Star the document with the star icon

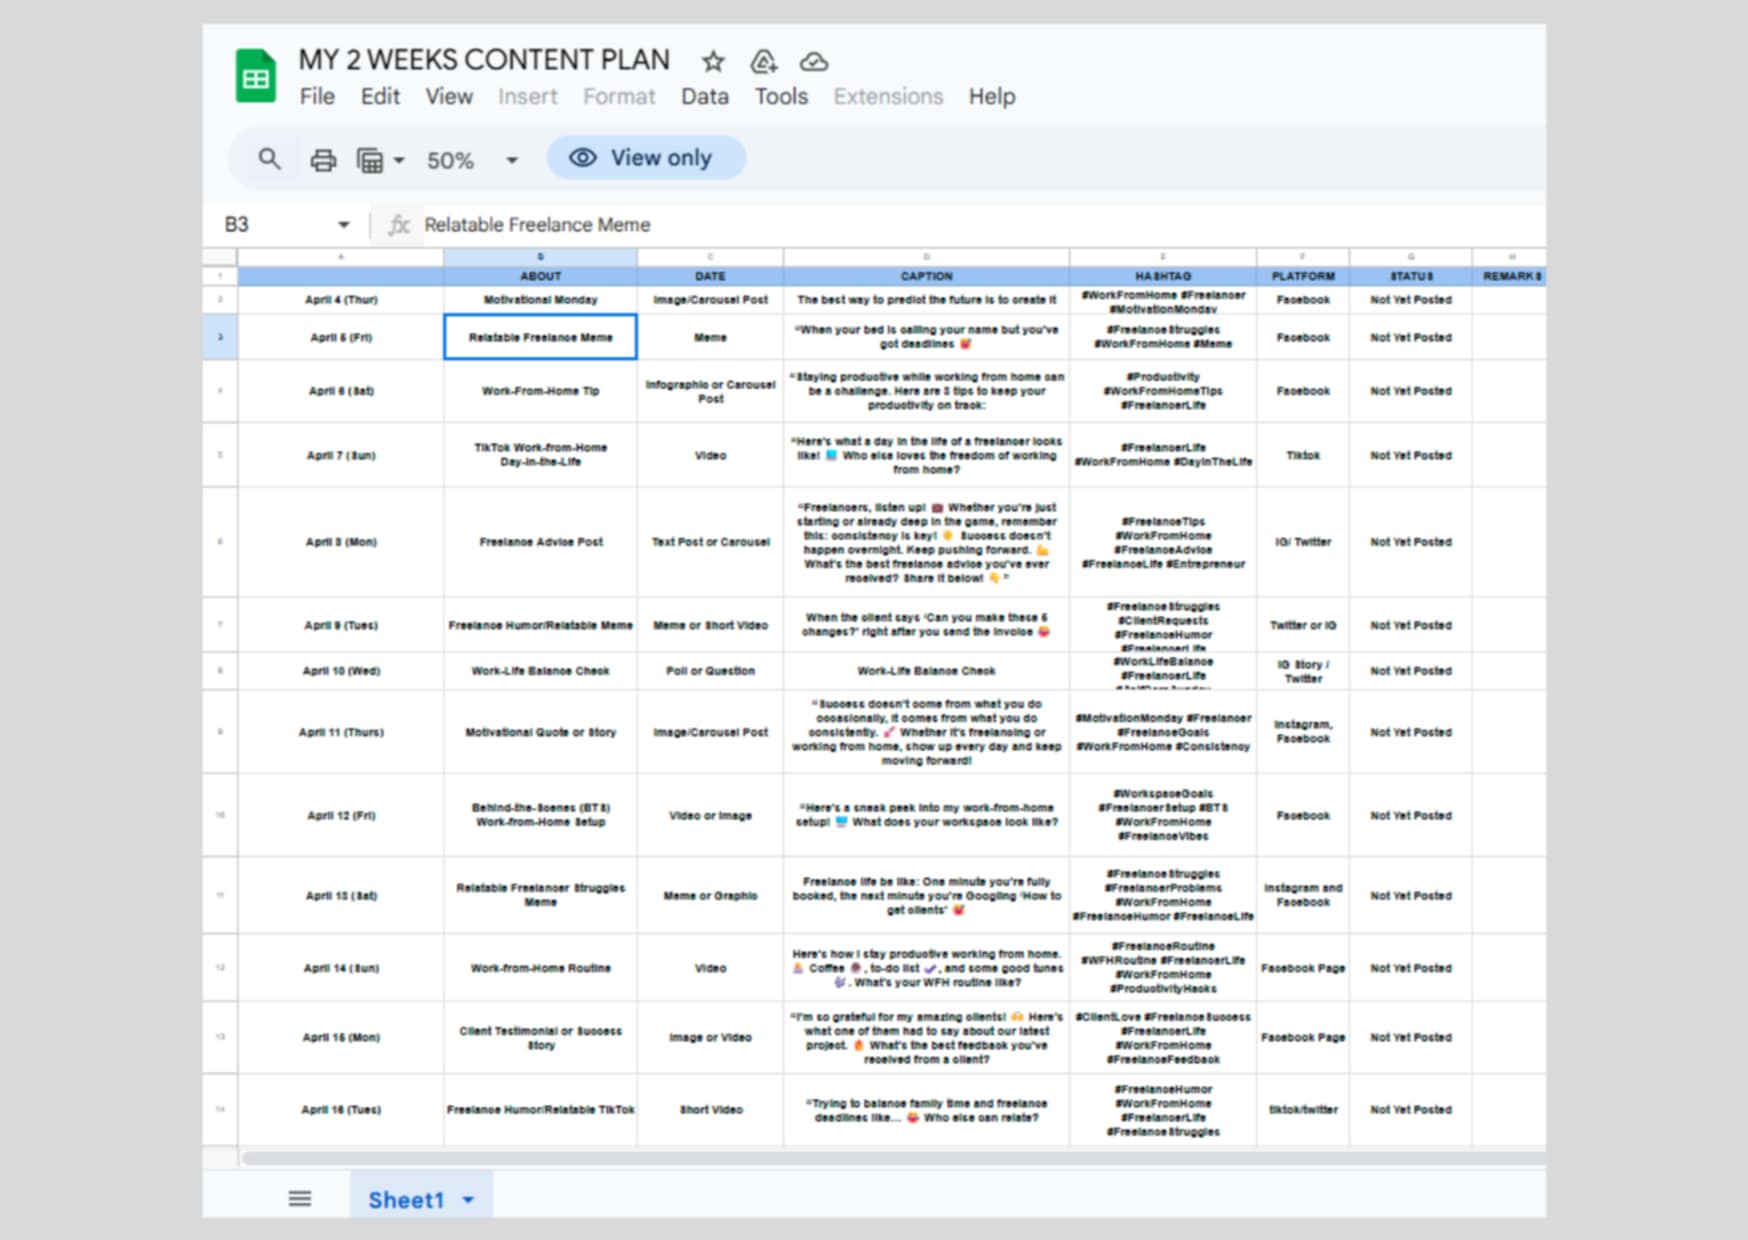coord(713,62)
